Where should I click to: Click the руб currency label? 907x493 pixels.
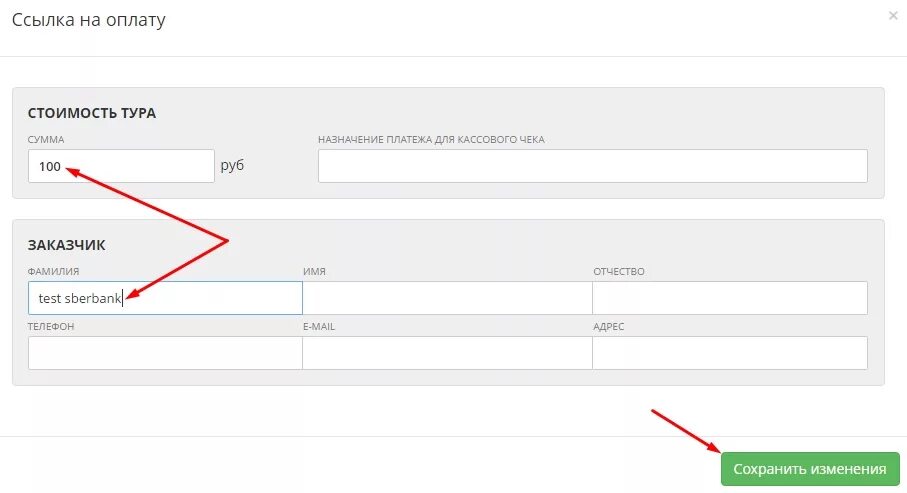232,165
